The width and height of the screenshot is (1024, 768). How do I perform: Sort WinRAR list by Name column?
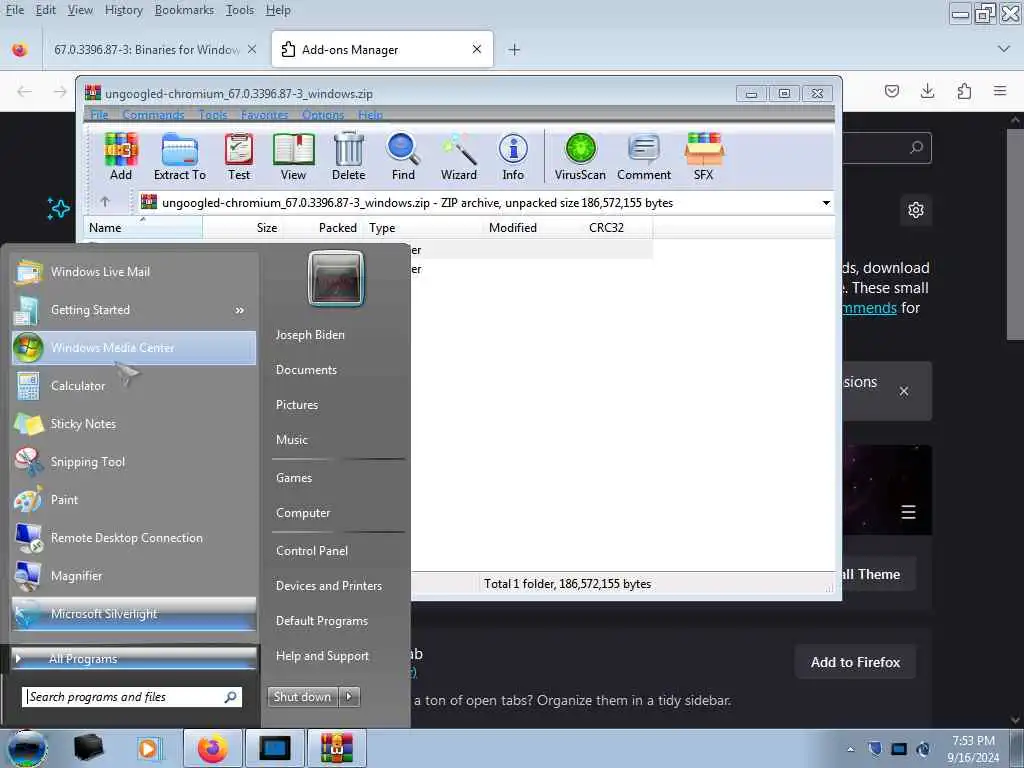coord(143,227)
